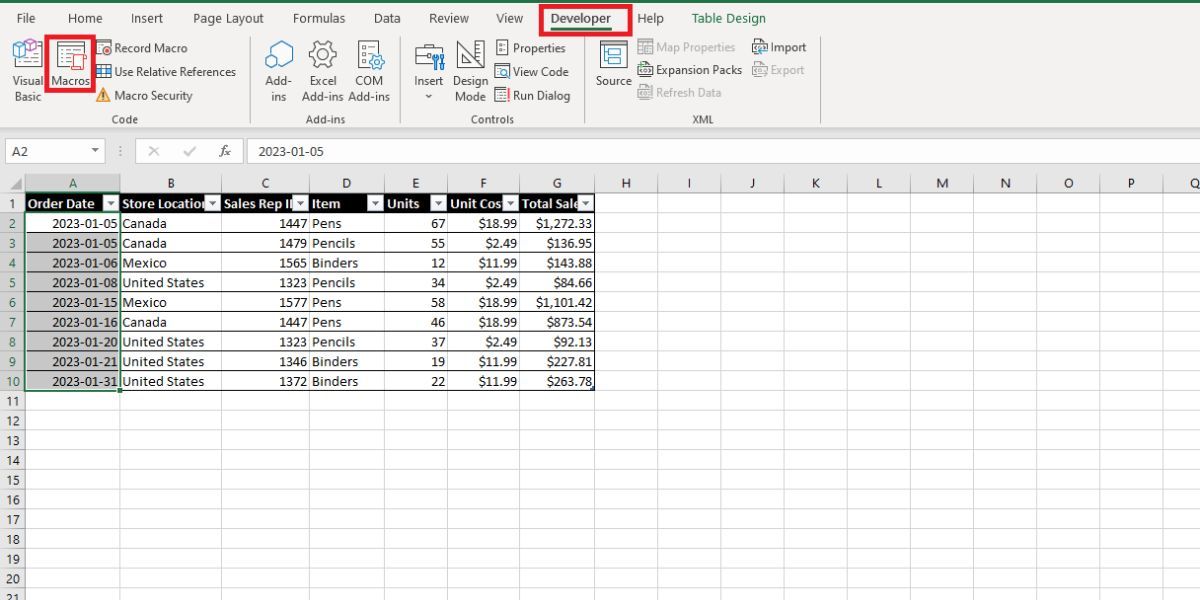The height and width of the screenshot is (600, 1200).
Task: Click inside the Name Box
Action: [48, 151]
